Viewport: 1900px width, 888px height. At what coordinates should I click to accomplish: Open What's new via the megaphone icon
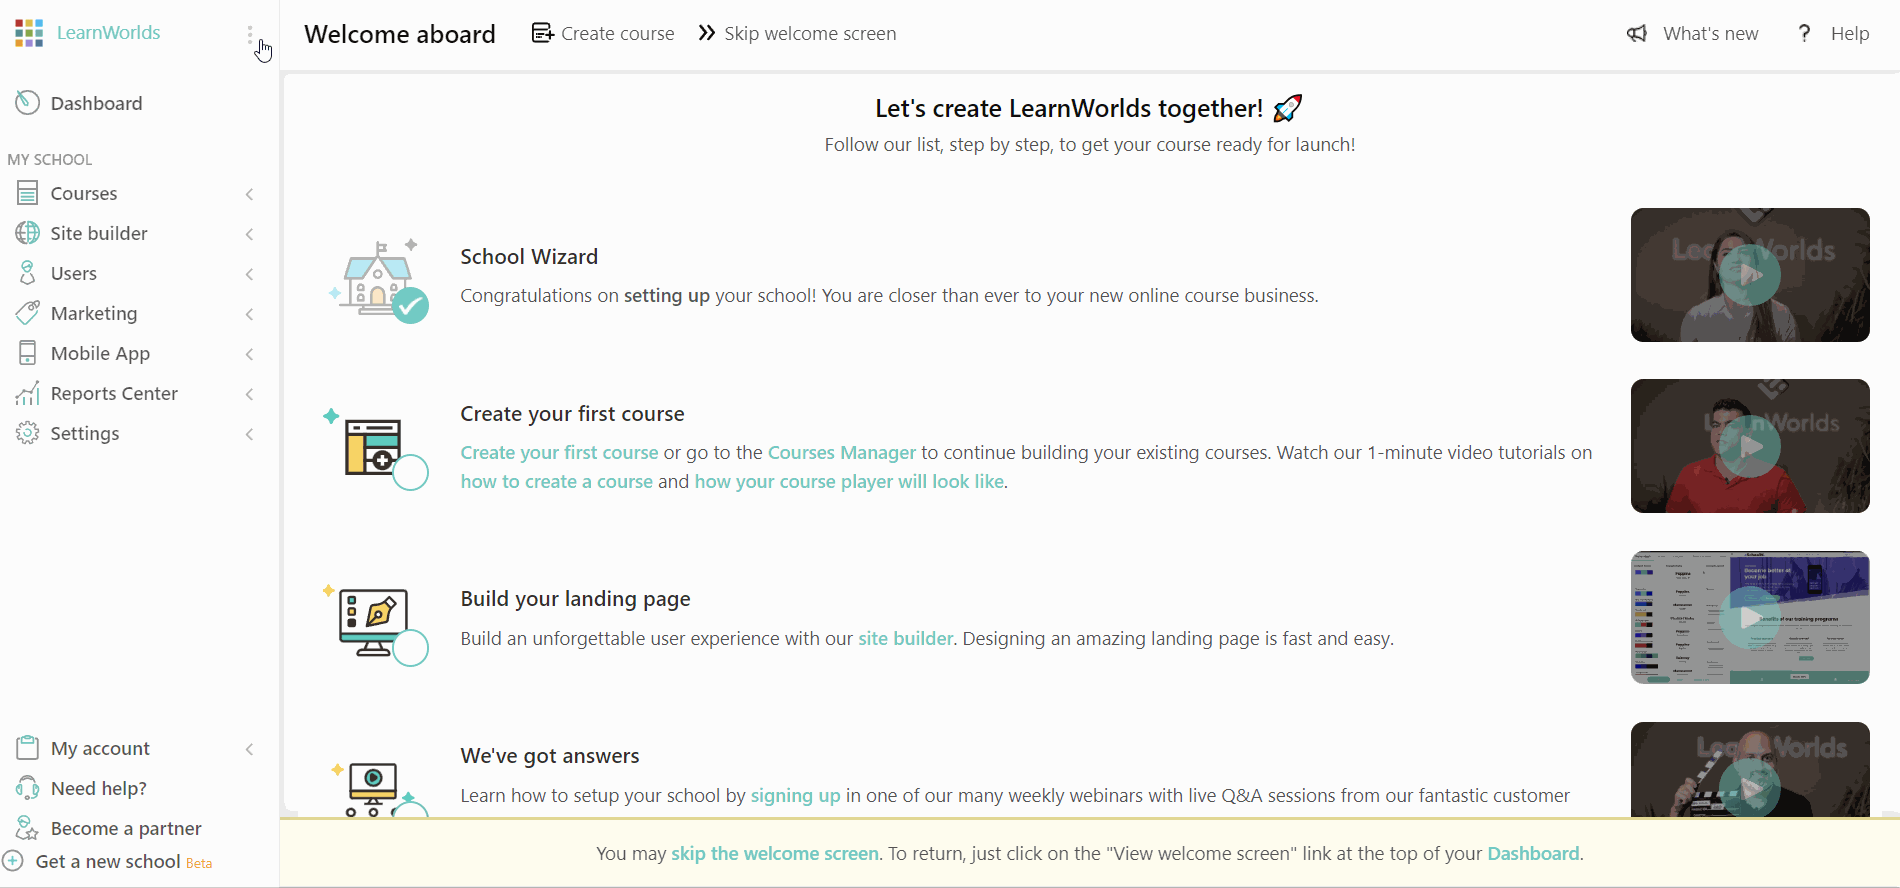[x=1636, y=32]
